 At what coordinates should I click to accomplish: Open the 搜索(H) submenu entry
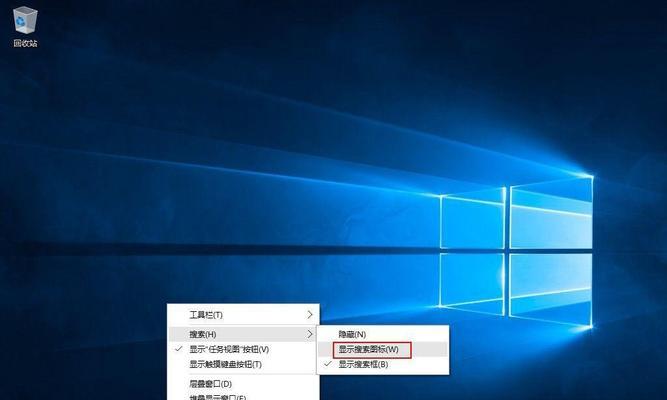[x=243, y=334]
